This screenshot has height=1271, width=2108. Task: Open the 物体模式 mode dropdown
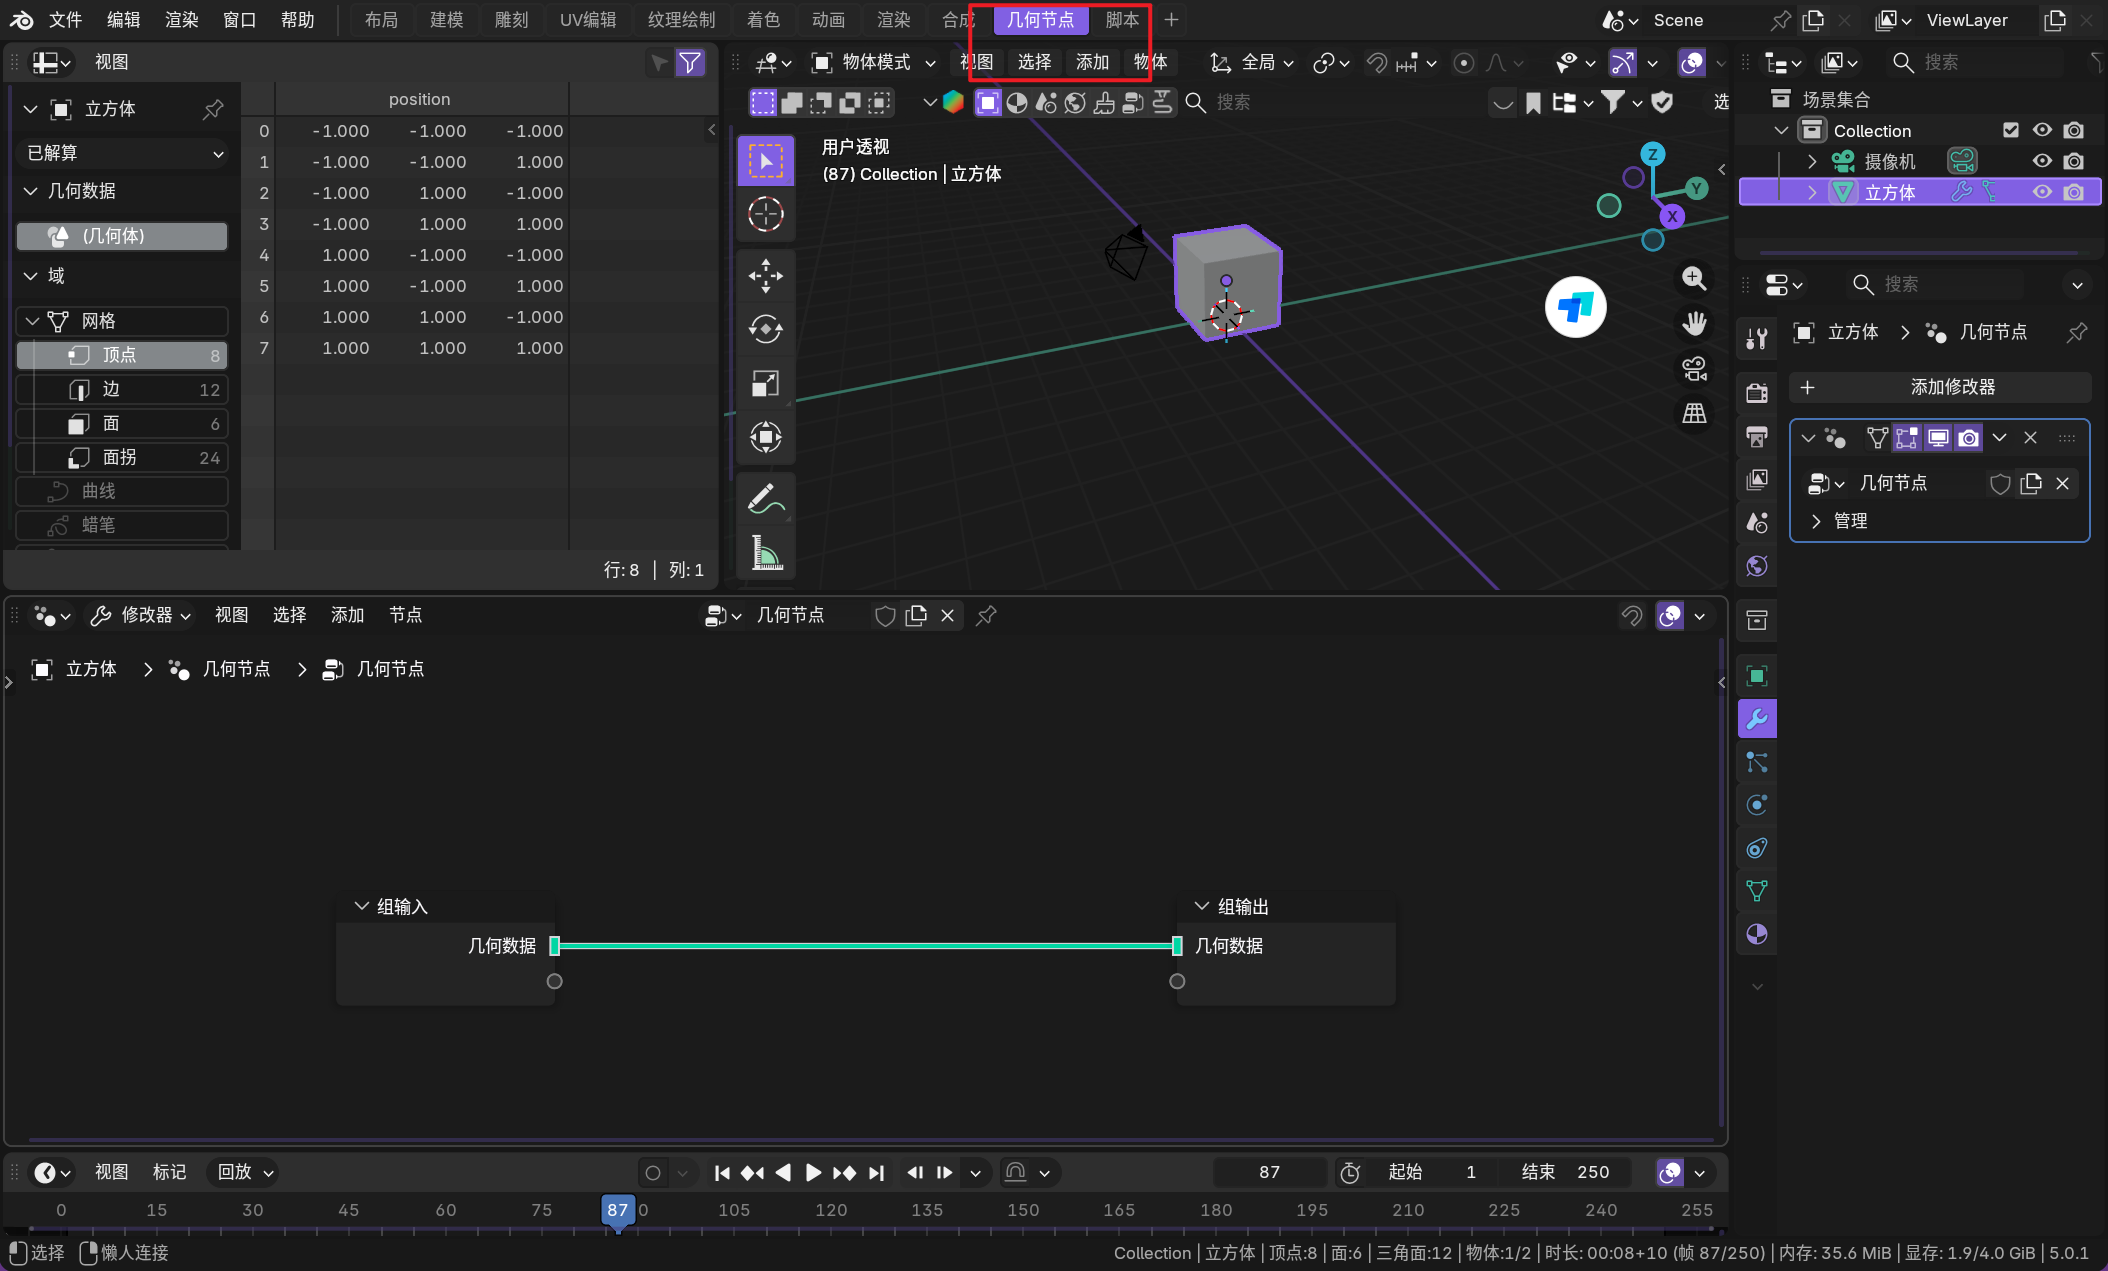click(875, 63)
